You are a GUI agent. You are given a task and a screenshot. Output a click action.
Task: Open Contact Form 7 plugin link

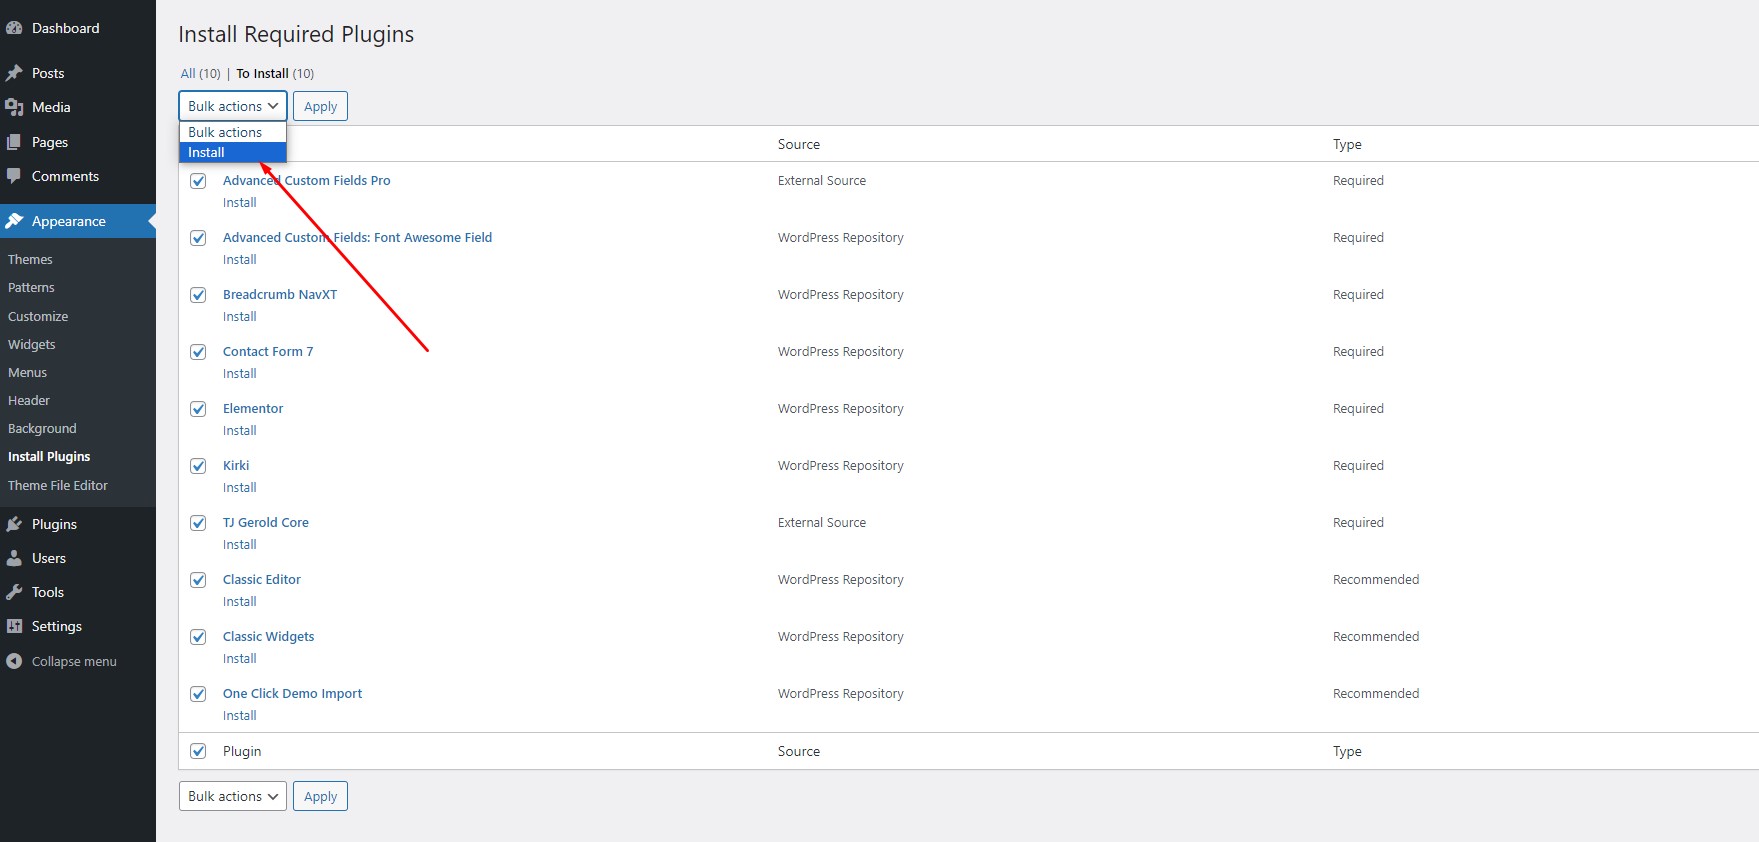pyautogui.click(x=268, y=351)
